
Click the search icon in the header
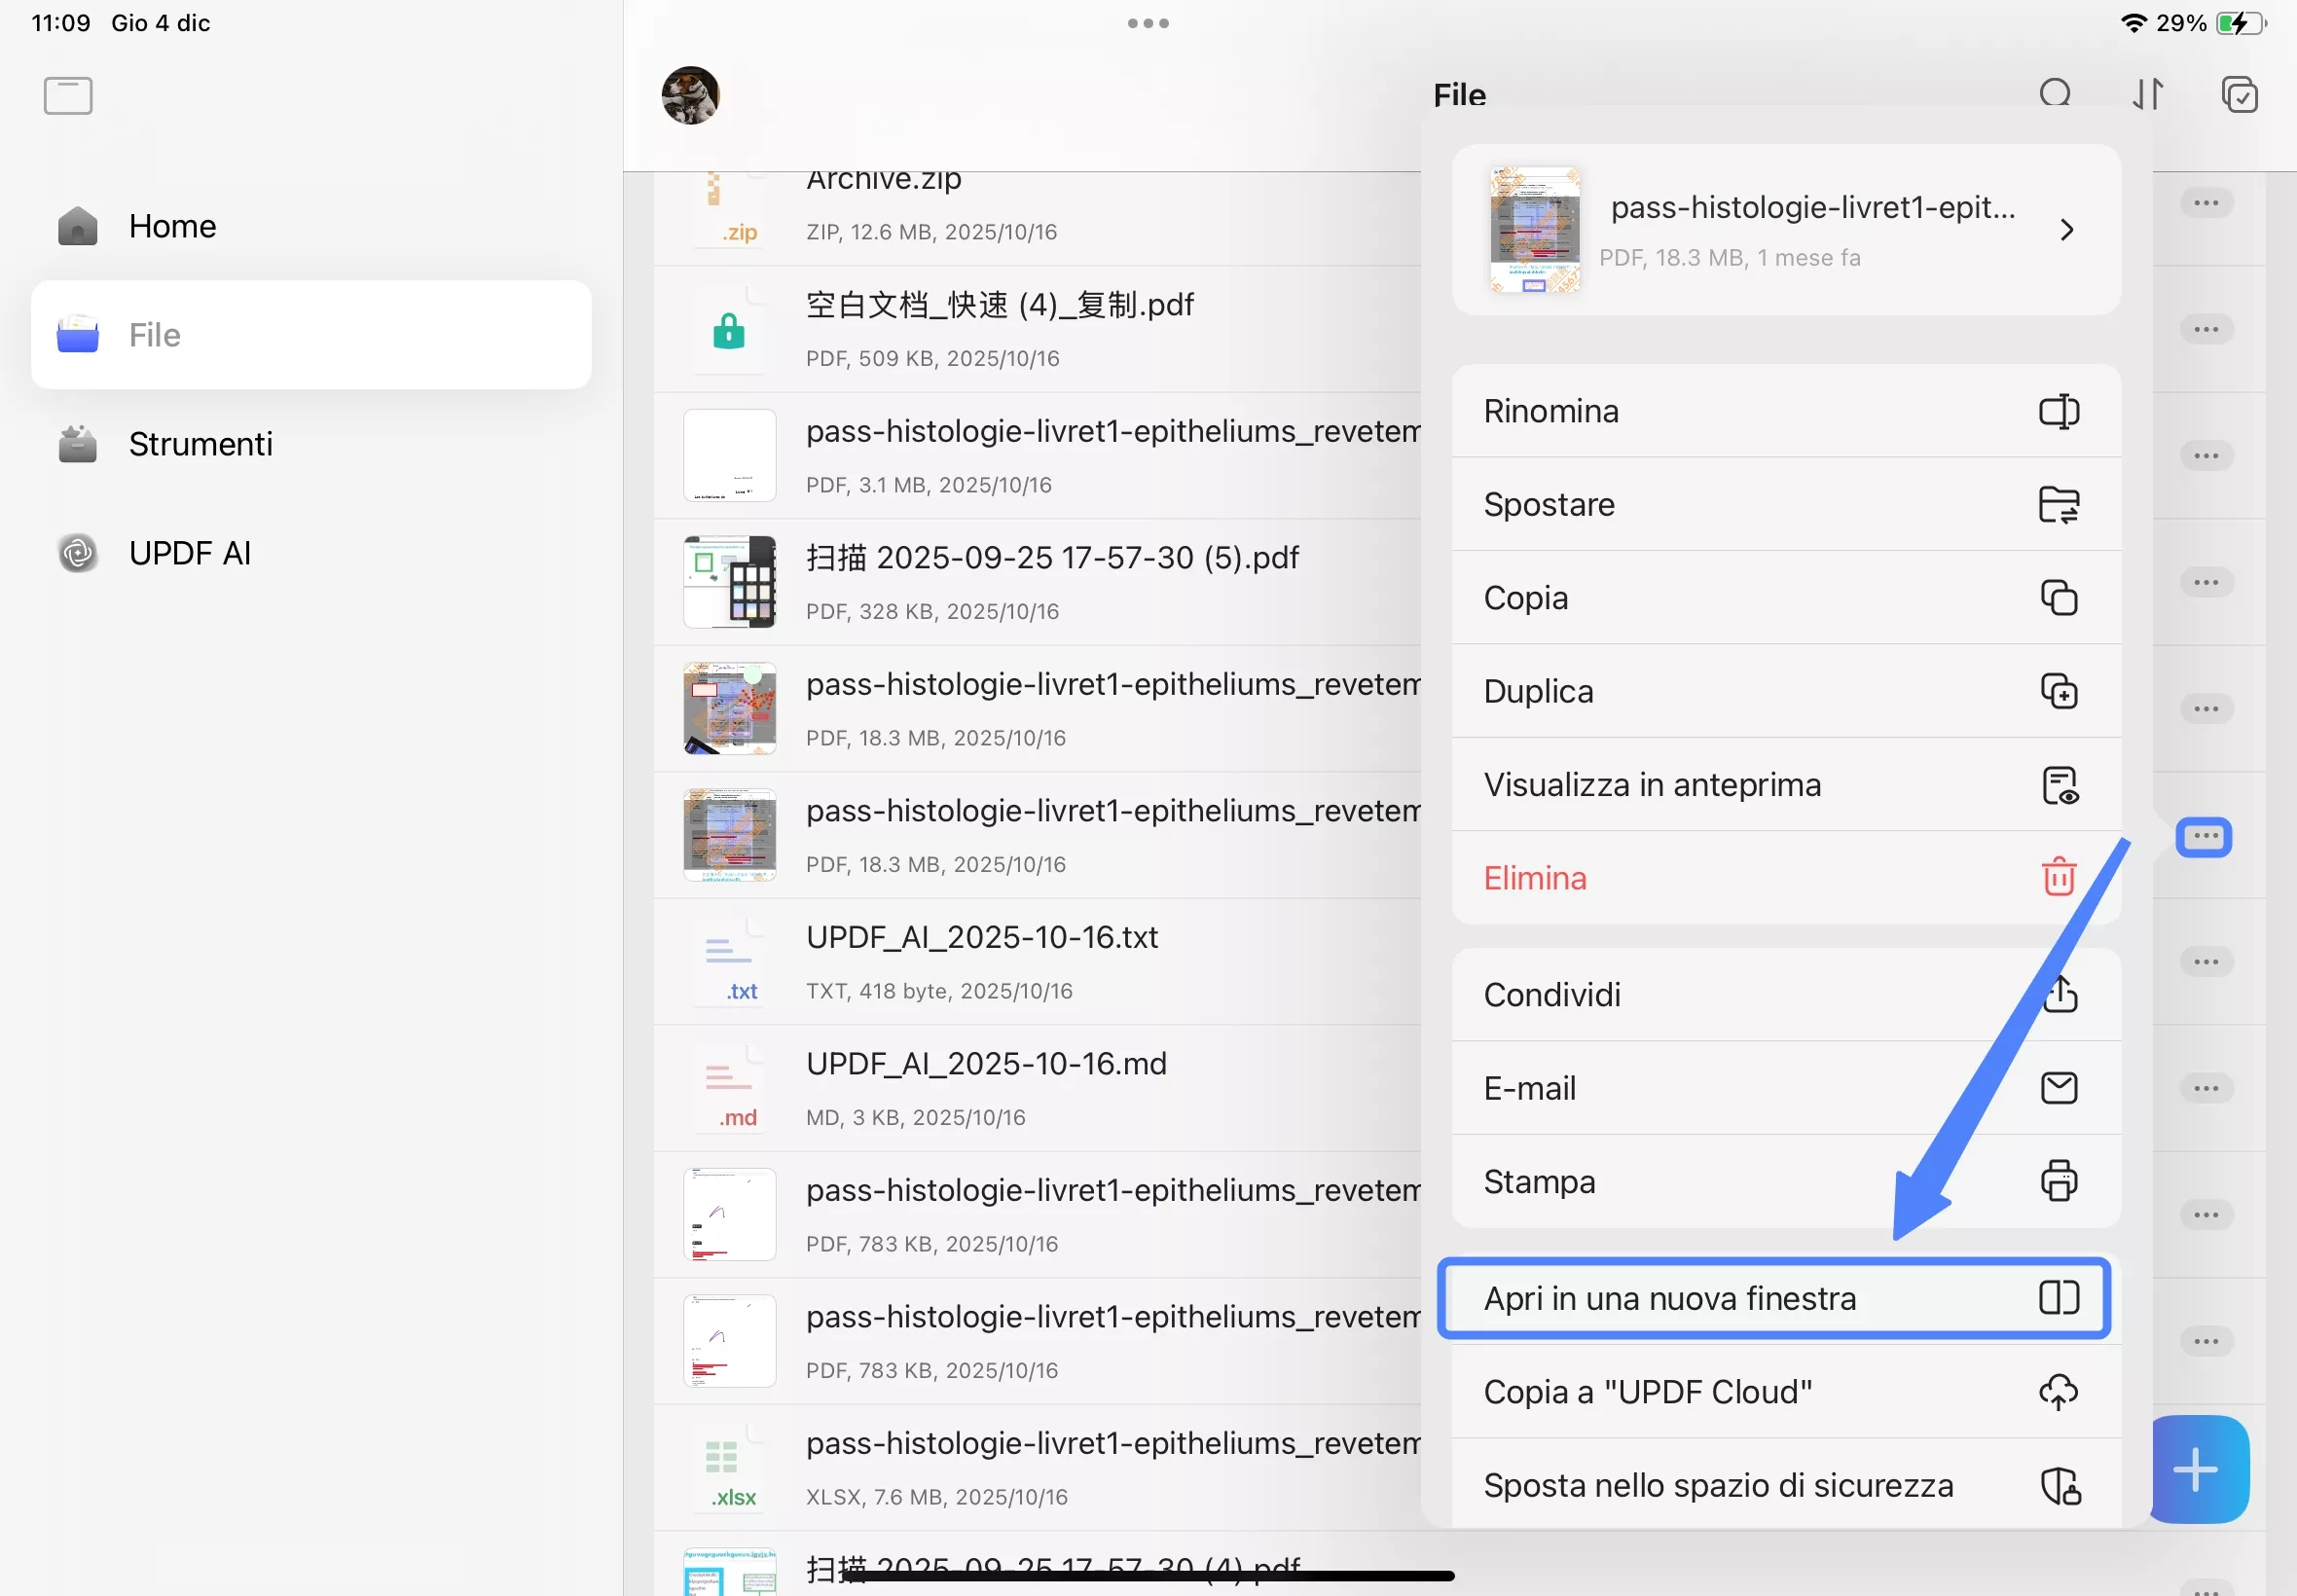pyautogui.click(x=2055, y=94)
